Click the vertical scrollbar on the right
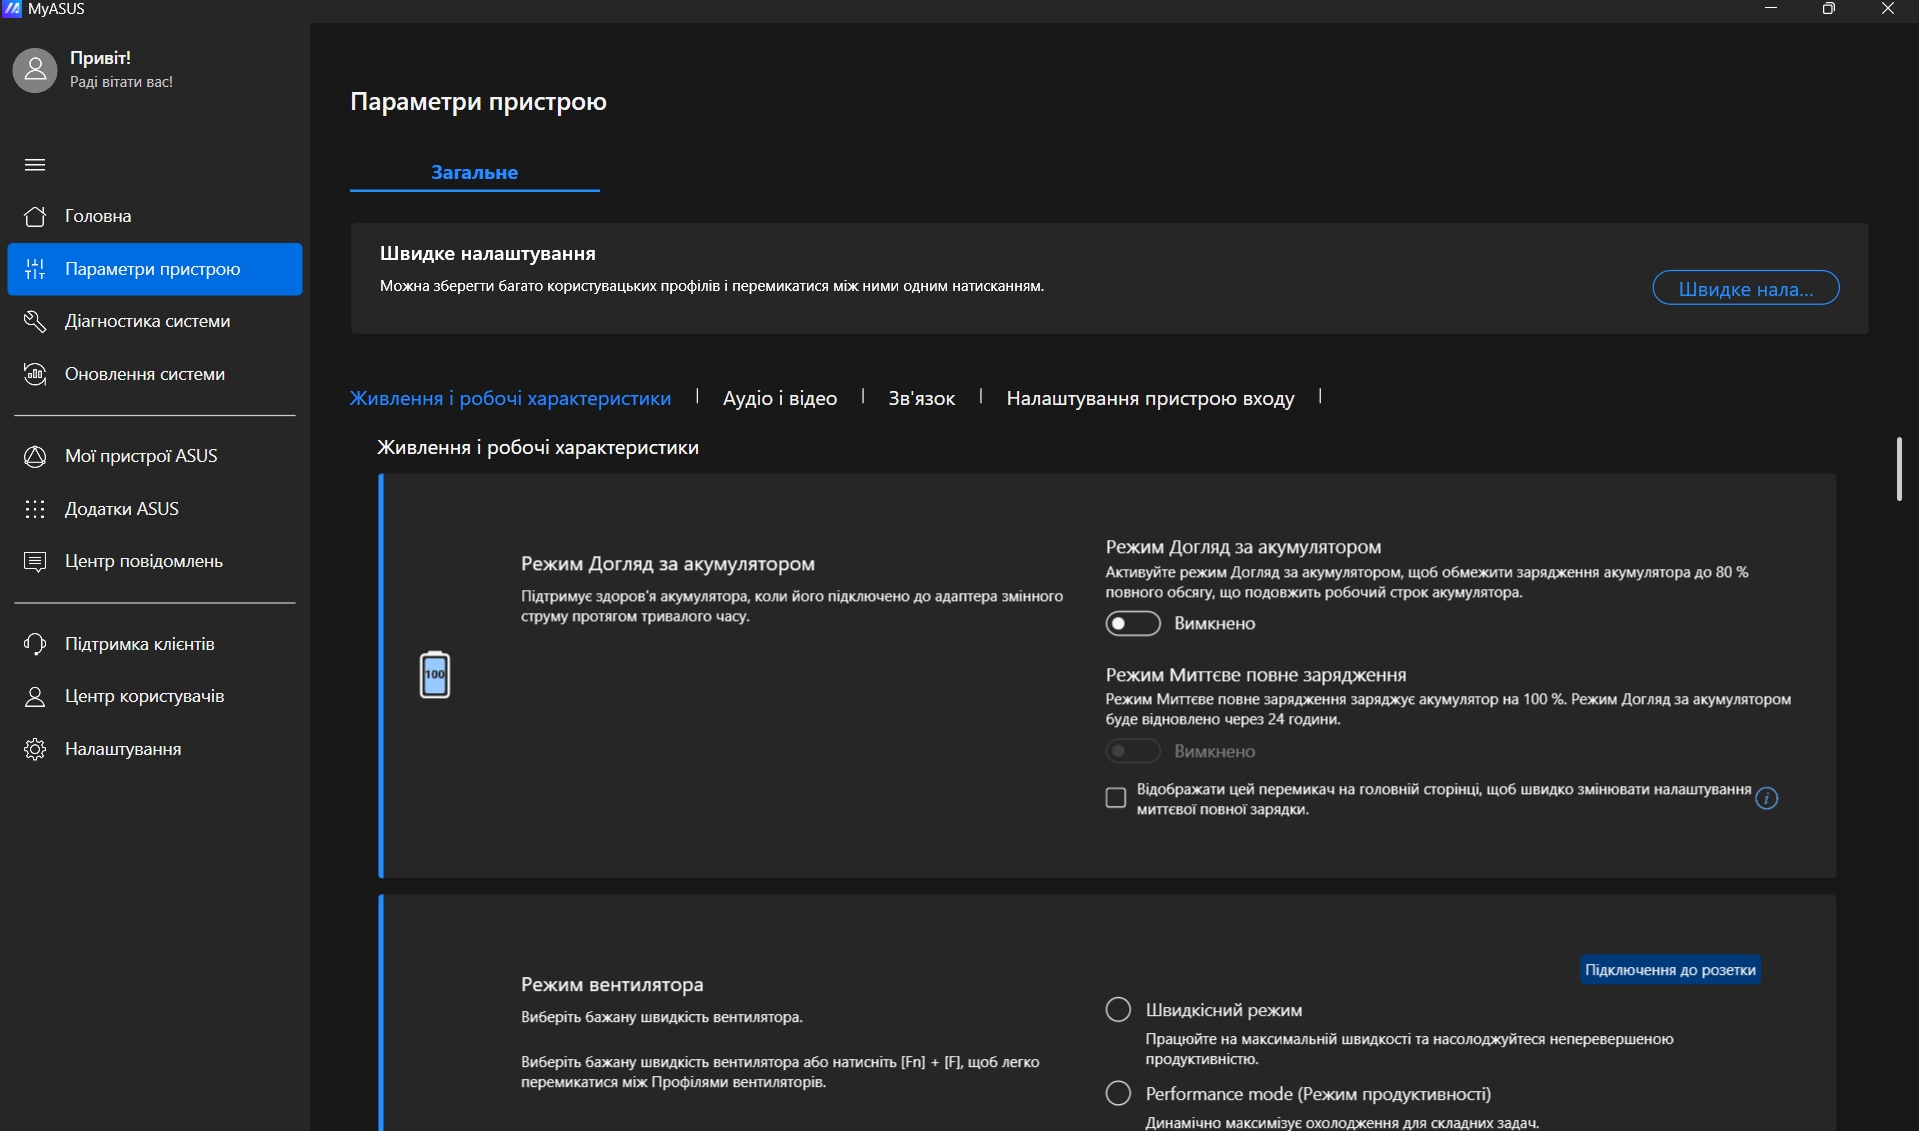This screenshot has width=1919, height=1131. point(1898,468)
